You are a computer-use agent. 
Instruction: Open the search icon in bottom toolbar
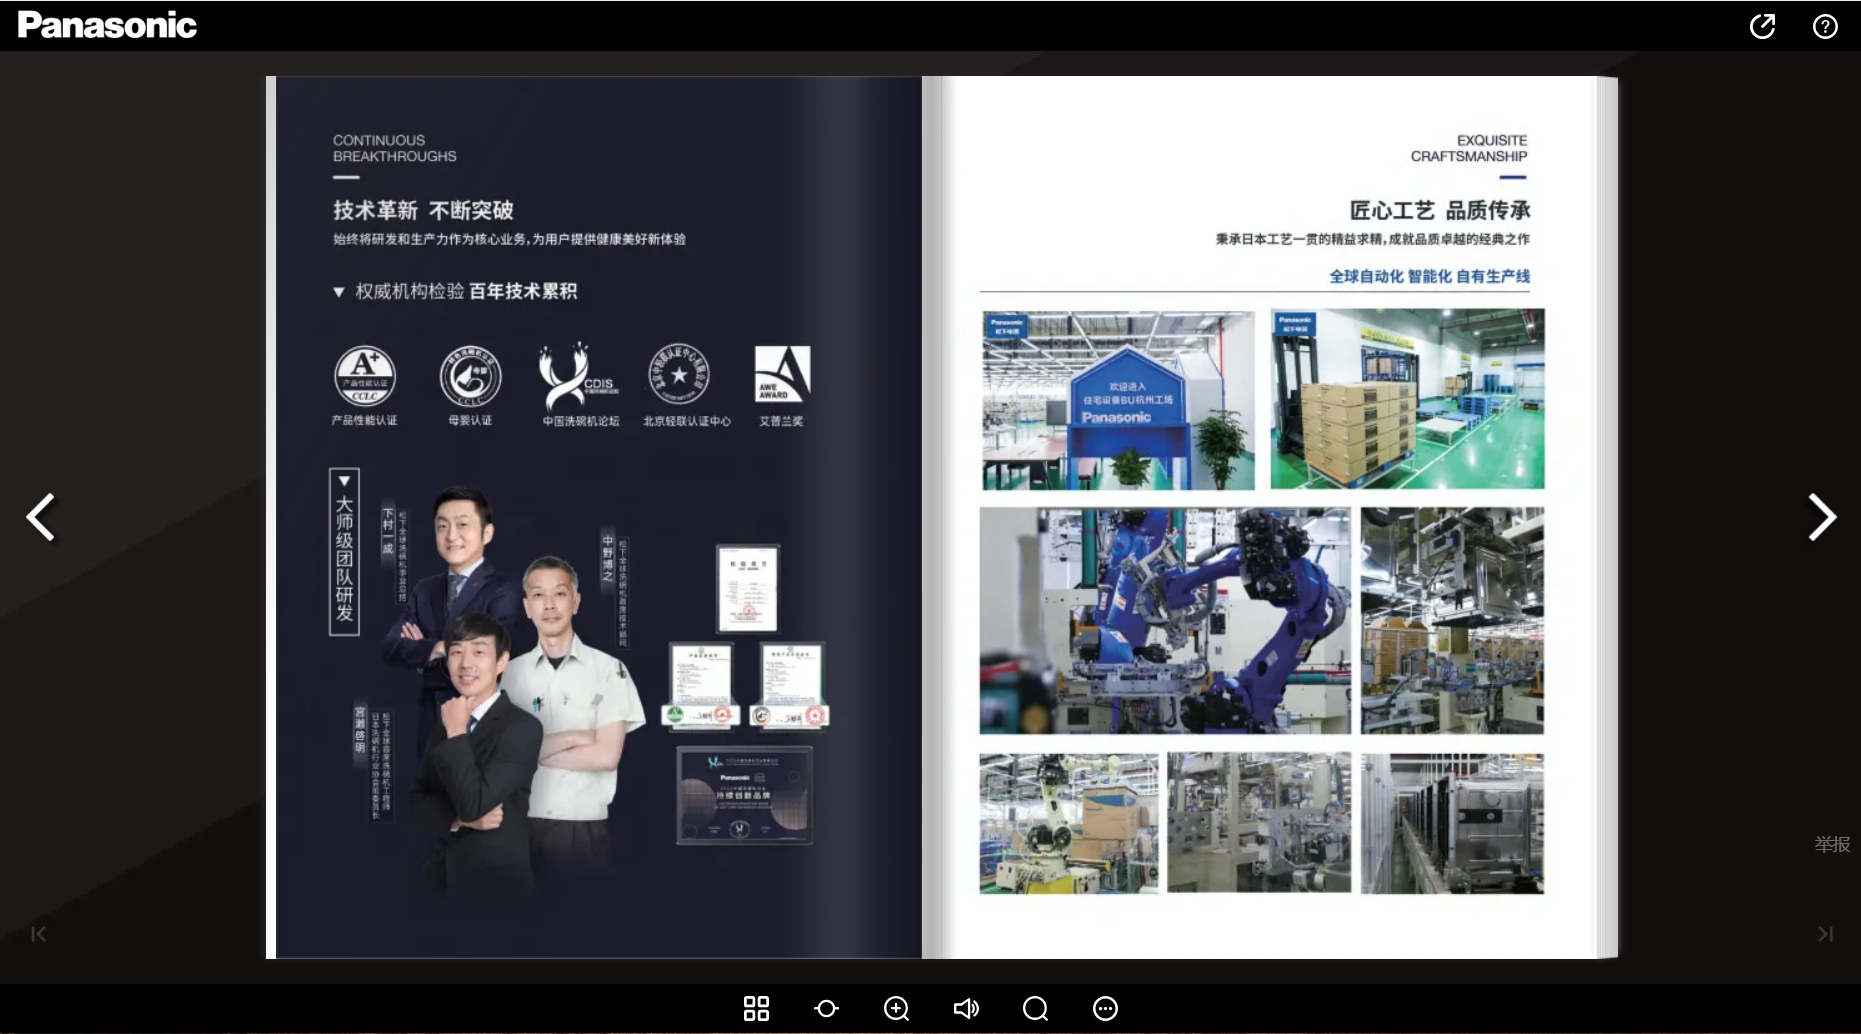click(x=1035, y=1008)
